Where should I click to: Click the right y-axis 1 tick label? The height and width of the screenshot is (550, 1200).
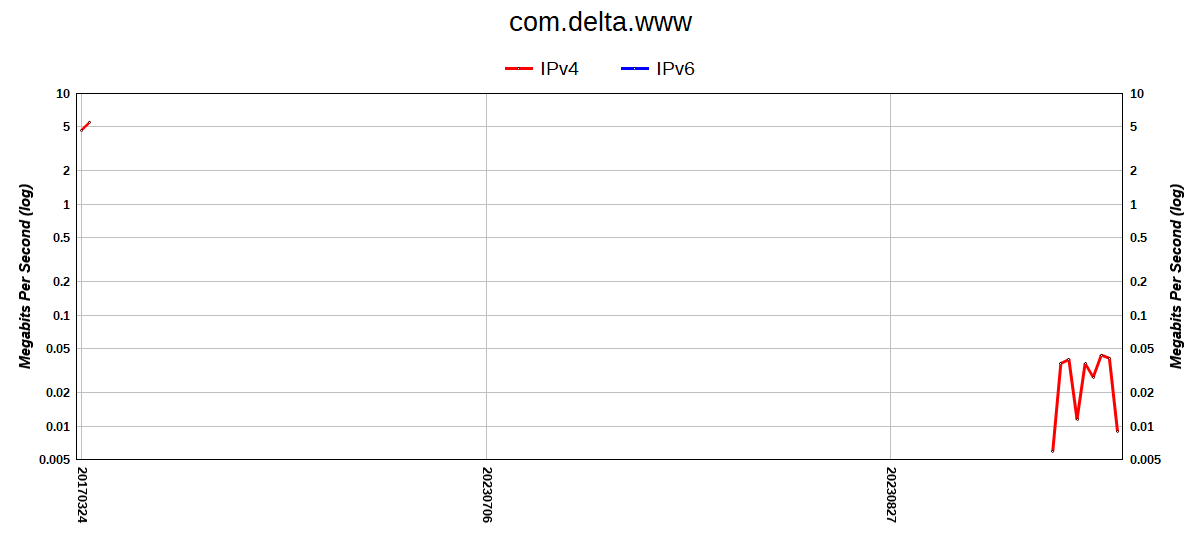[1133, 204]
